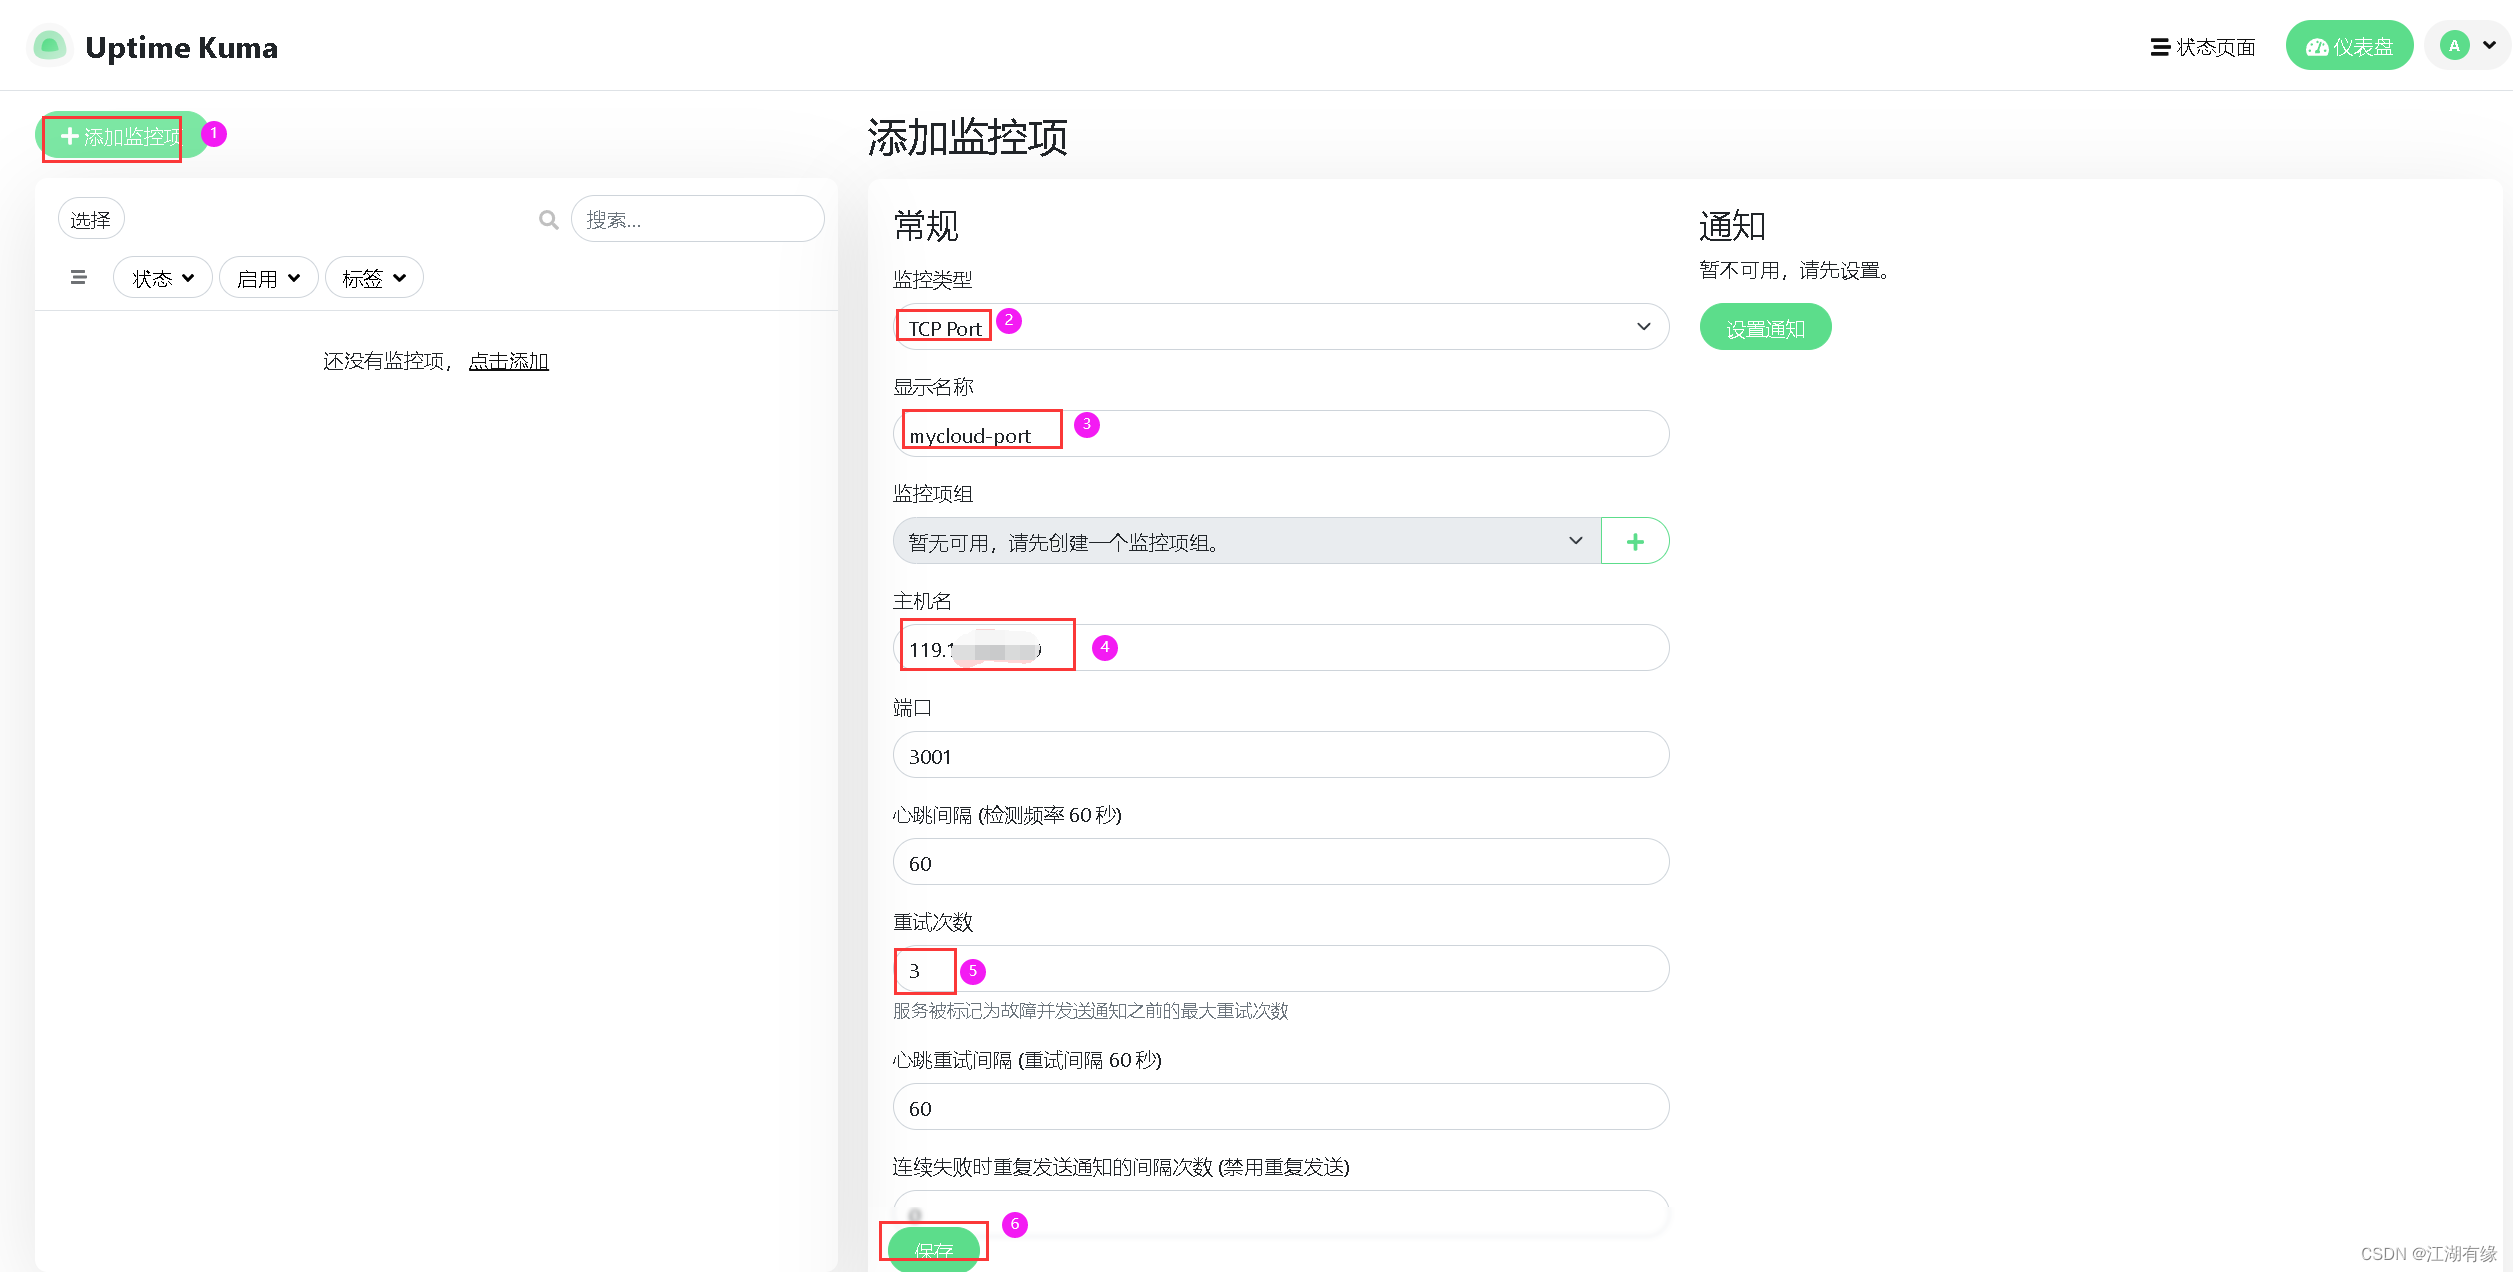Click the 添加监控项 add monitor button

(x=122, y=136)
